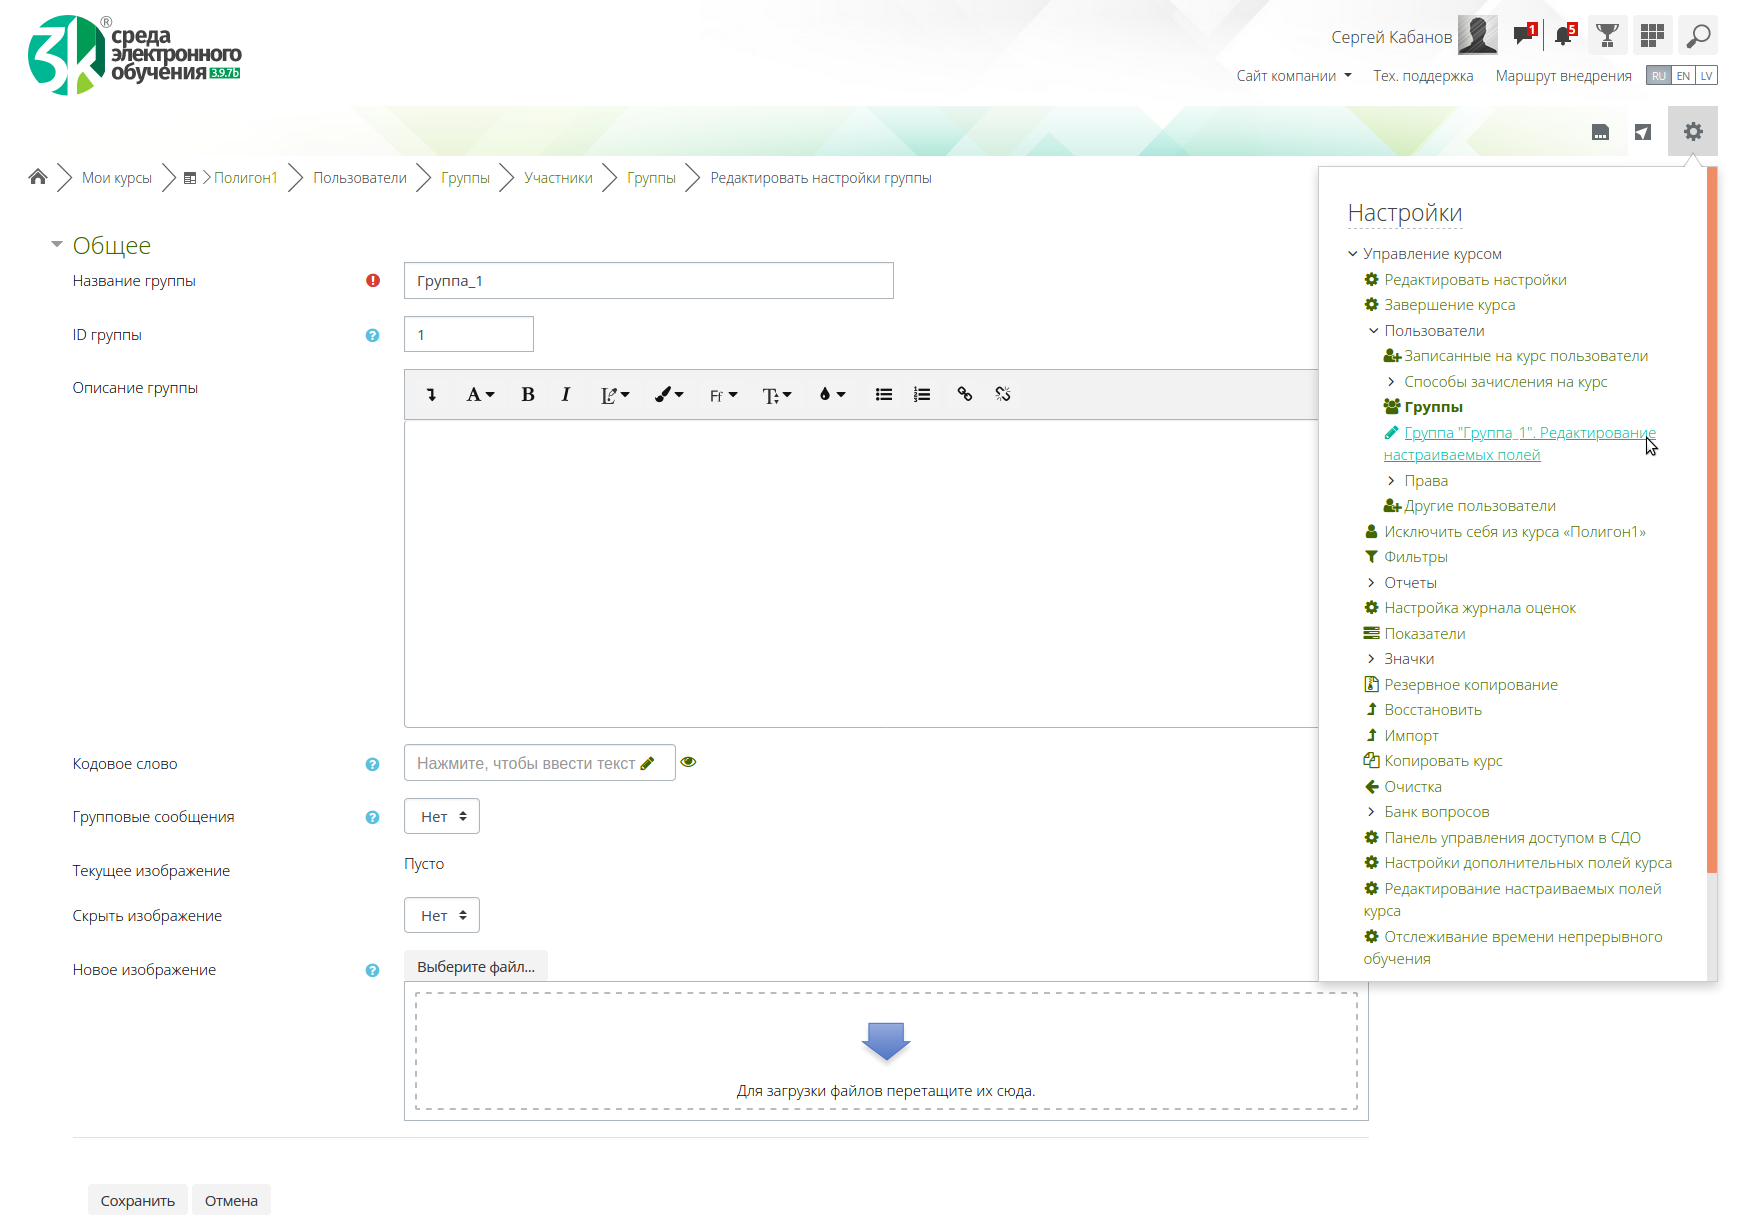Open the Сайт компании menu

pyautogui.click(x=1293, y=76)
